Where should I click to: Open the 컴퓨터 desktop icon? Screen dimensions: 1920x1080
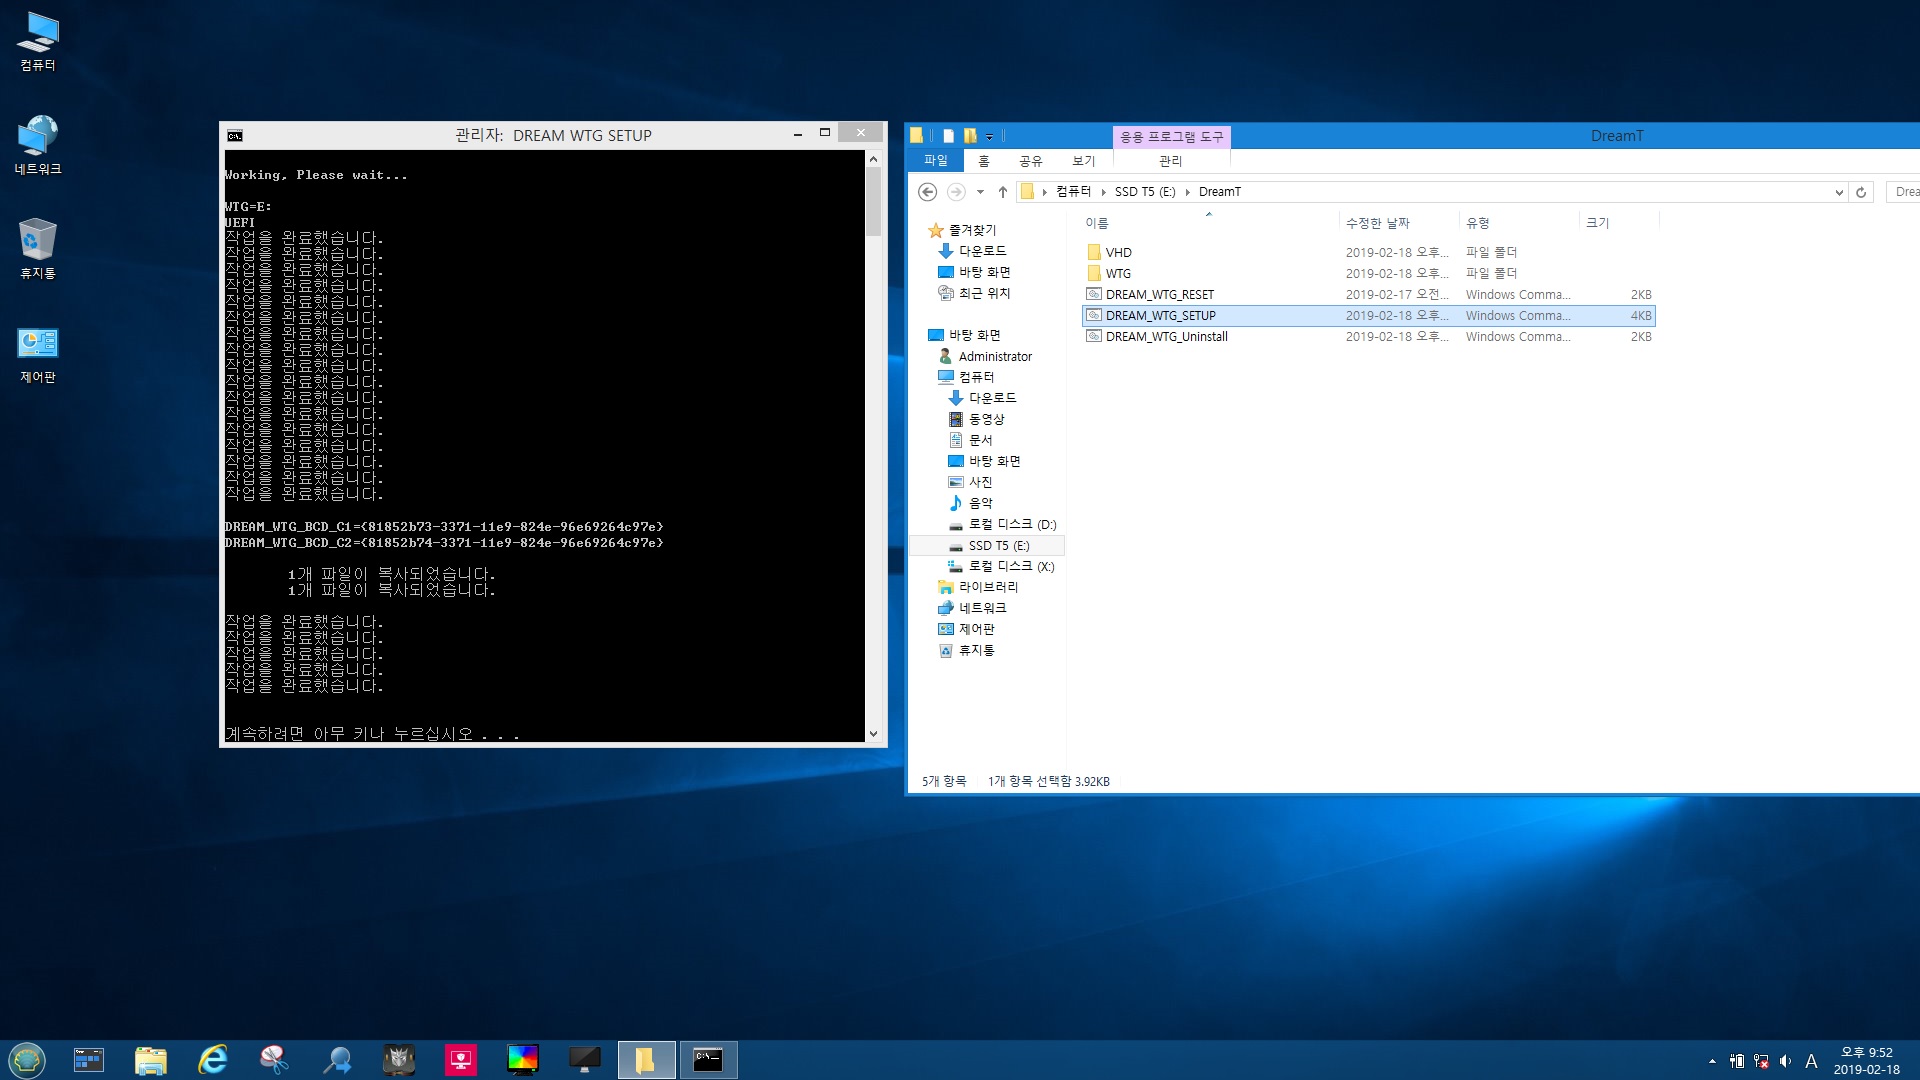coord(38,42)
